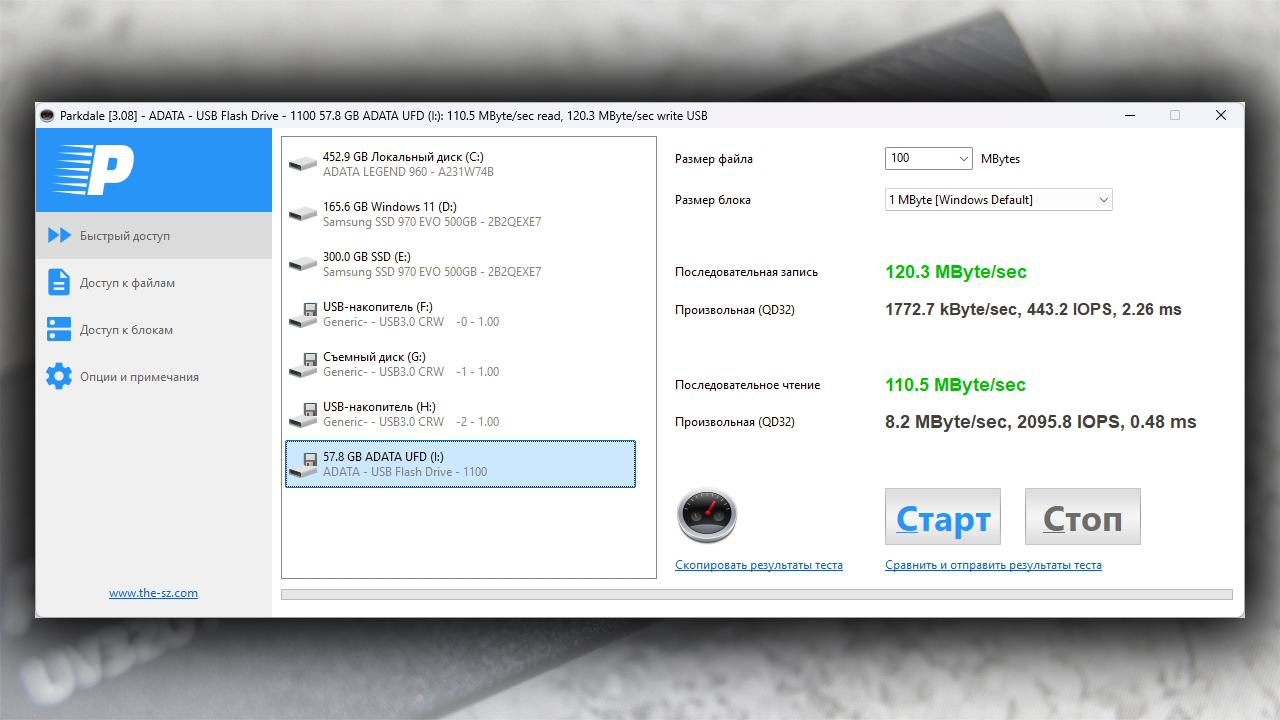The image size is (1280, 720).
Task: Click the removable drive icon for USB-накопитель (F:)
Action: (x=302, y=314)
